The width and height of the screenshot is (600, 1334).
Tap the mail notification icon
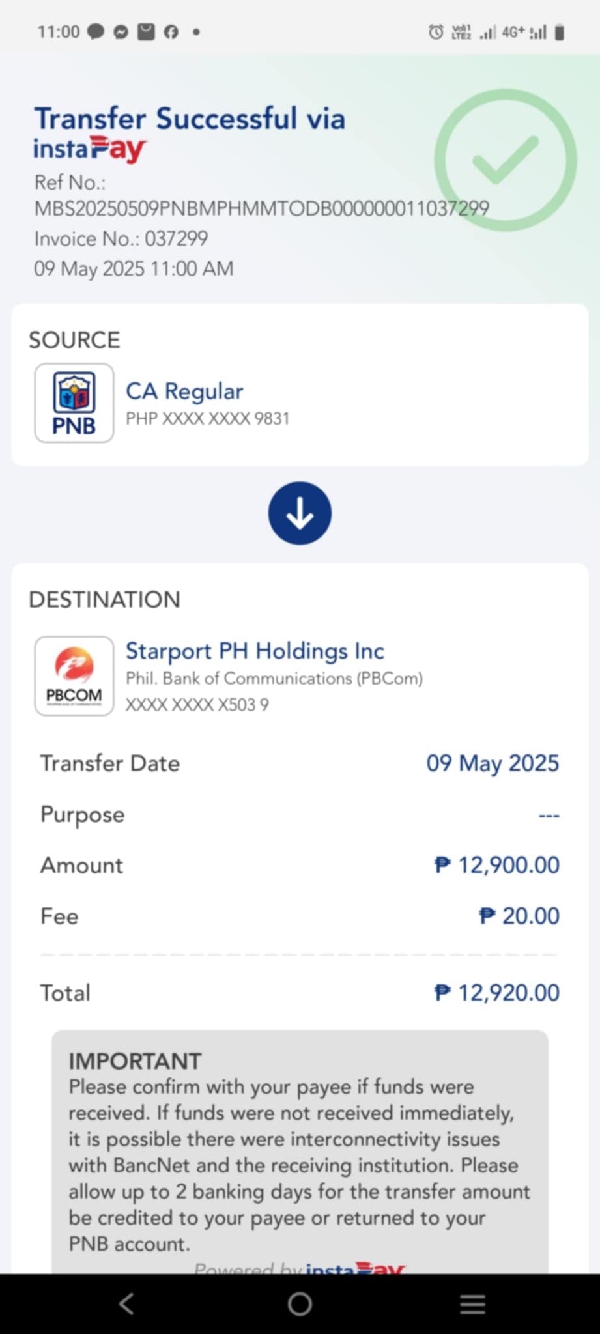146,32
